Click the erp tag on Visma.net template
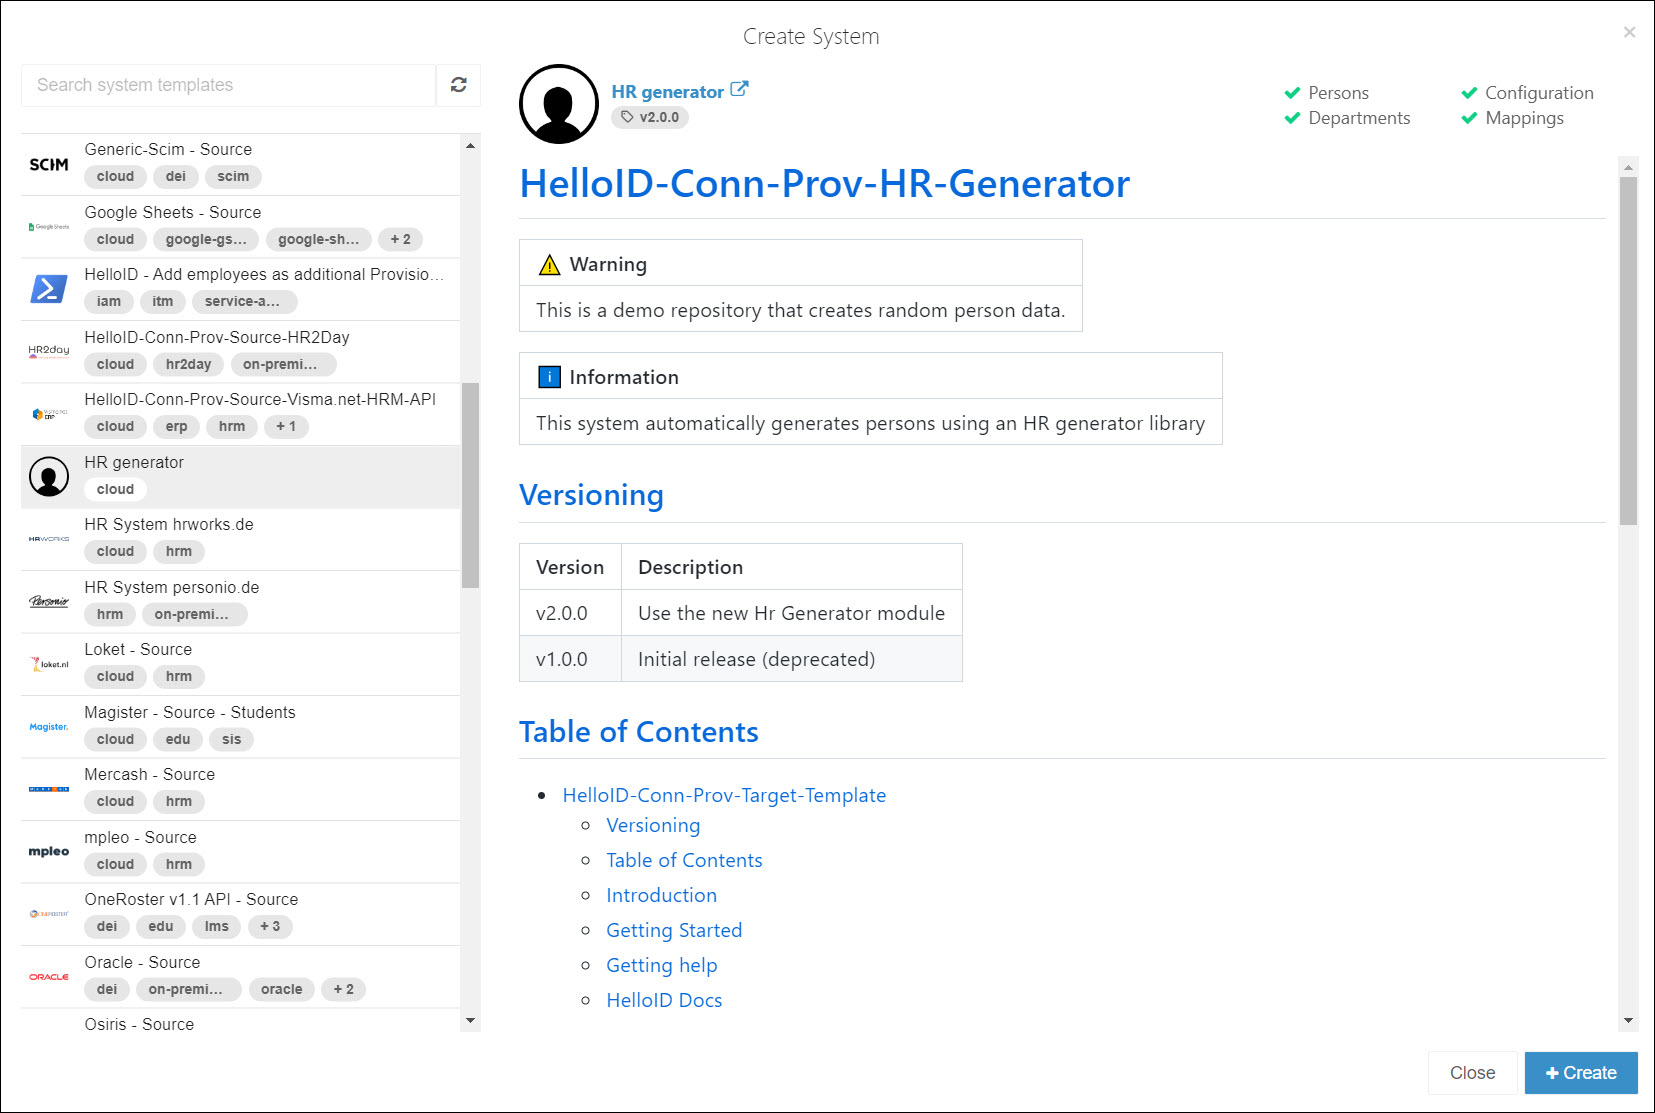 pyautogui.click(x=176, y=426)
